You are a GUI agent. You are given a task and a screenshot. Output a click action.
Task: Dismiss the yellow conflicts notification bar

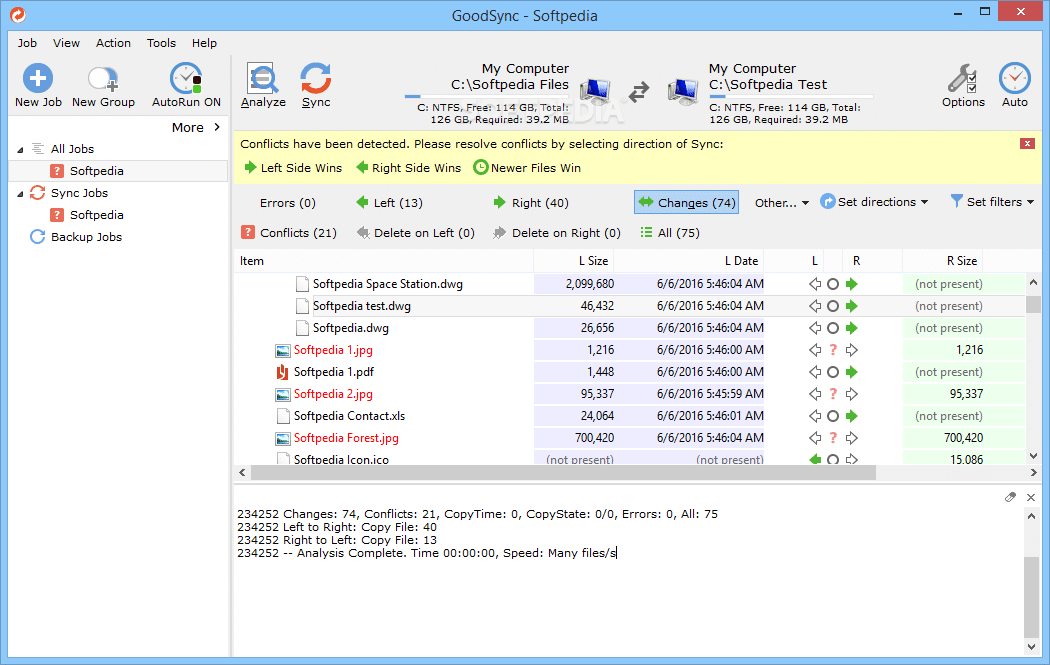[x=1027, y=144]
